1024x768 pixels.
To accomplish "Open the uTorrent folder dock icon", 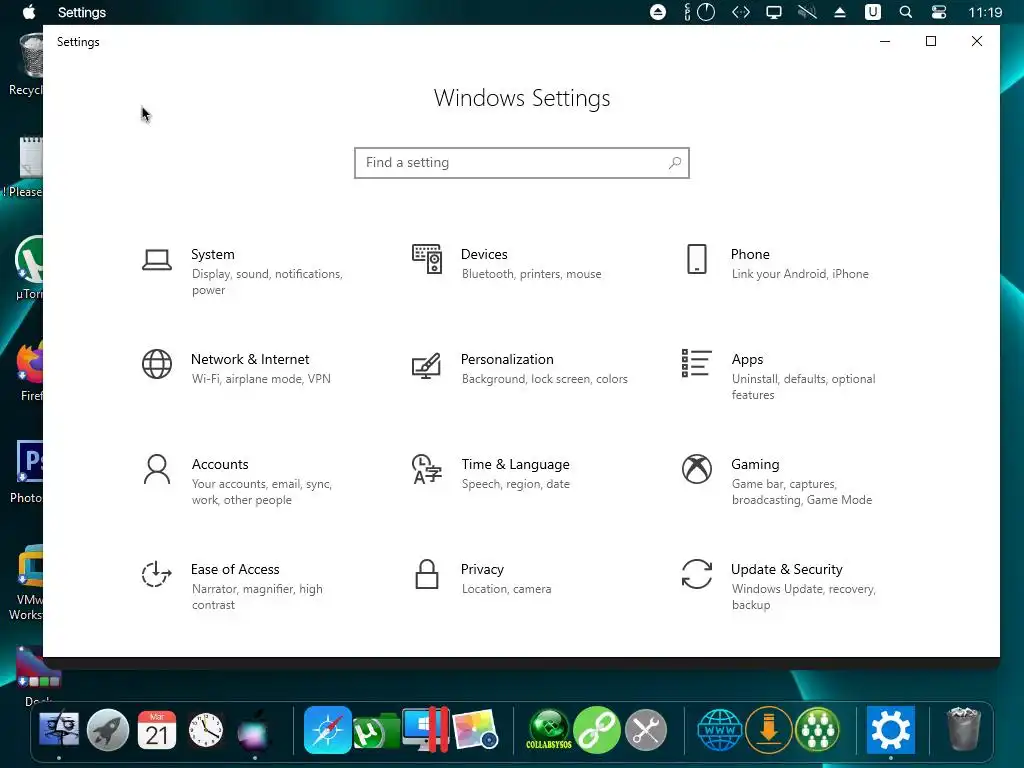I will point(376,731).
